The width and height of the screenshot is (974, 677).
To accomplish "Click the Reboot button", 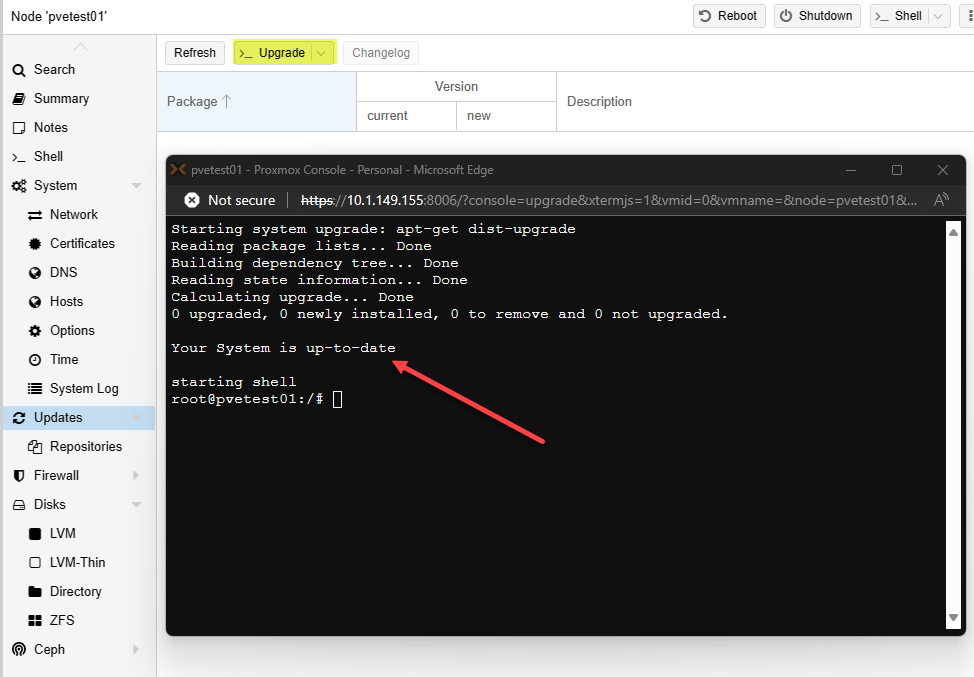I will [x=729, y=16].
